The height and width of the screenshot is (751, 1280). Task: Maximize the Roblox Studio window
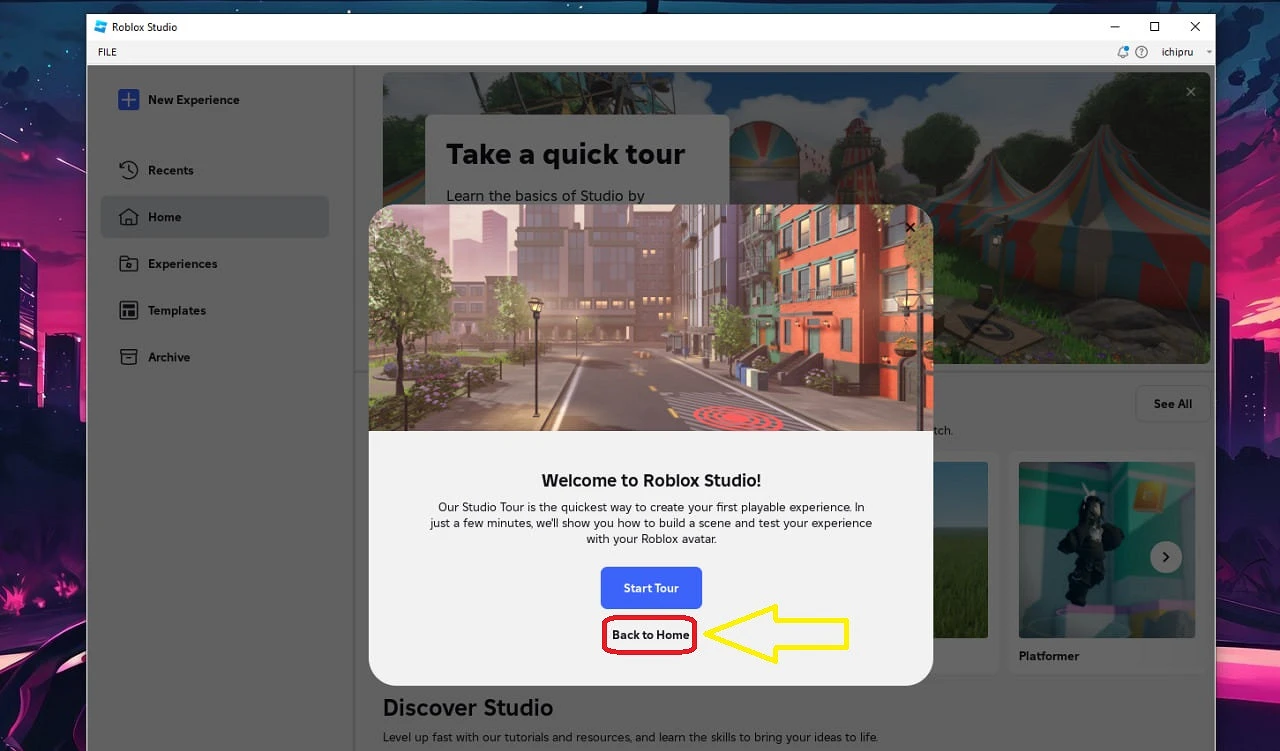point(1154,27)
